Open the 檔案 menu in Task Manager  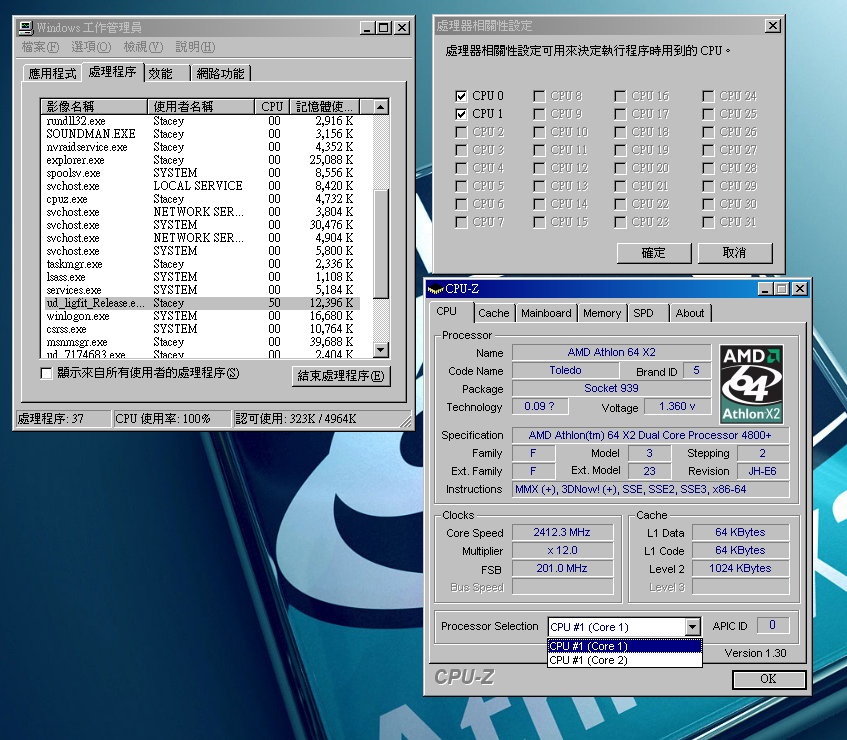42,47
